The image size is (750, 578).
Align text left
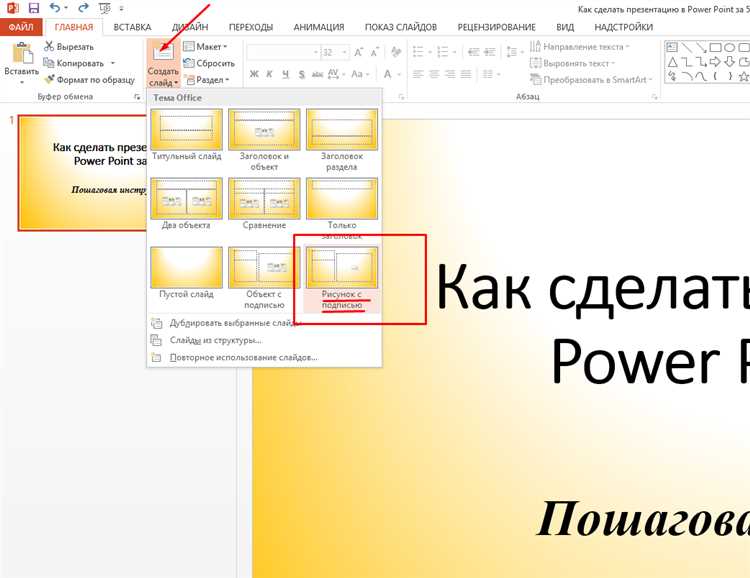pyautogui.click(x=418, y=74)
